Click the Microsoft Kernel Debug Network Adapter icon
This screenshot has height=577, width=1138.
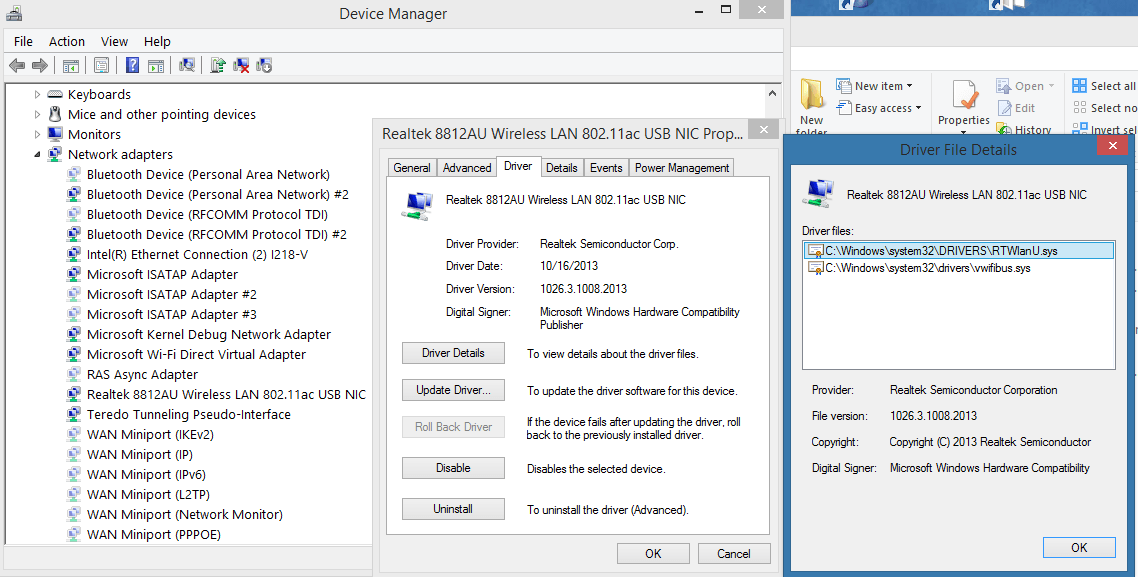(73, 335)
